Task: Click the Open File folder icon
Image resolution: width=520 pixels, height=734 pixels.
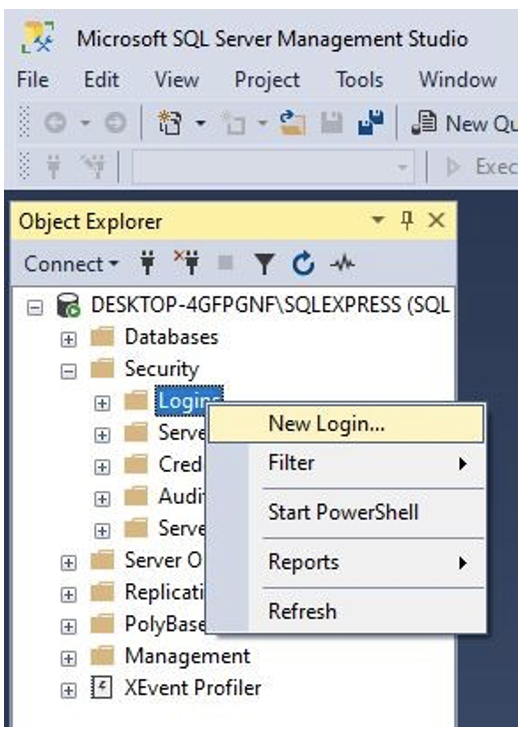Action: 292,123
